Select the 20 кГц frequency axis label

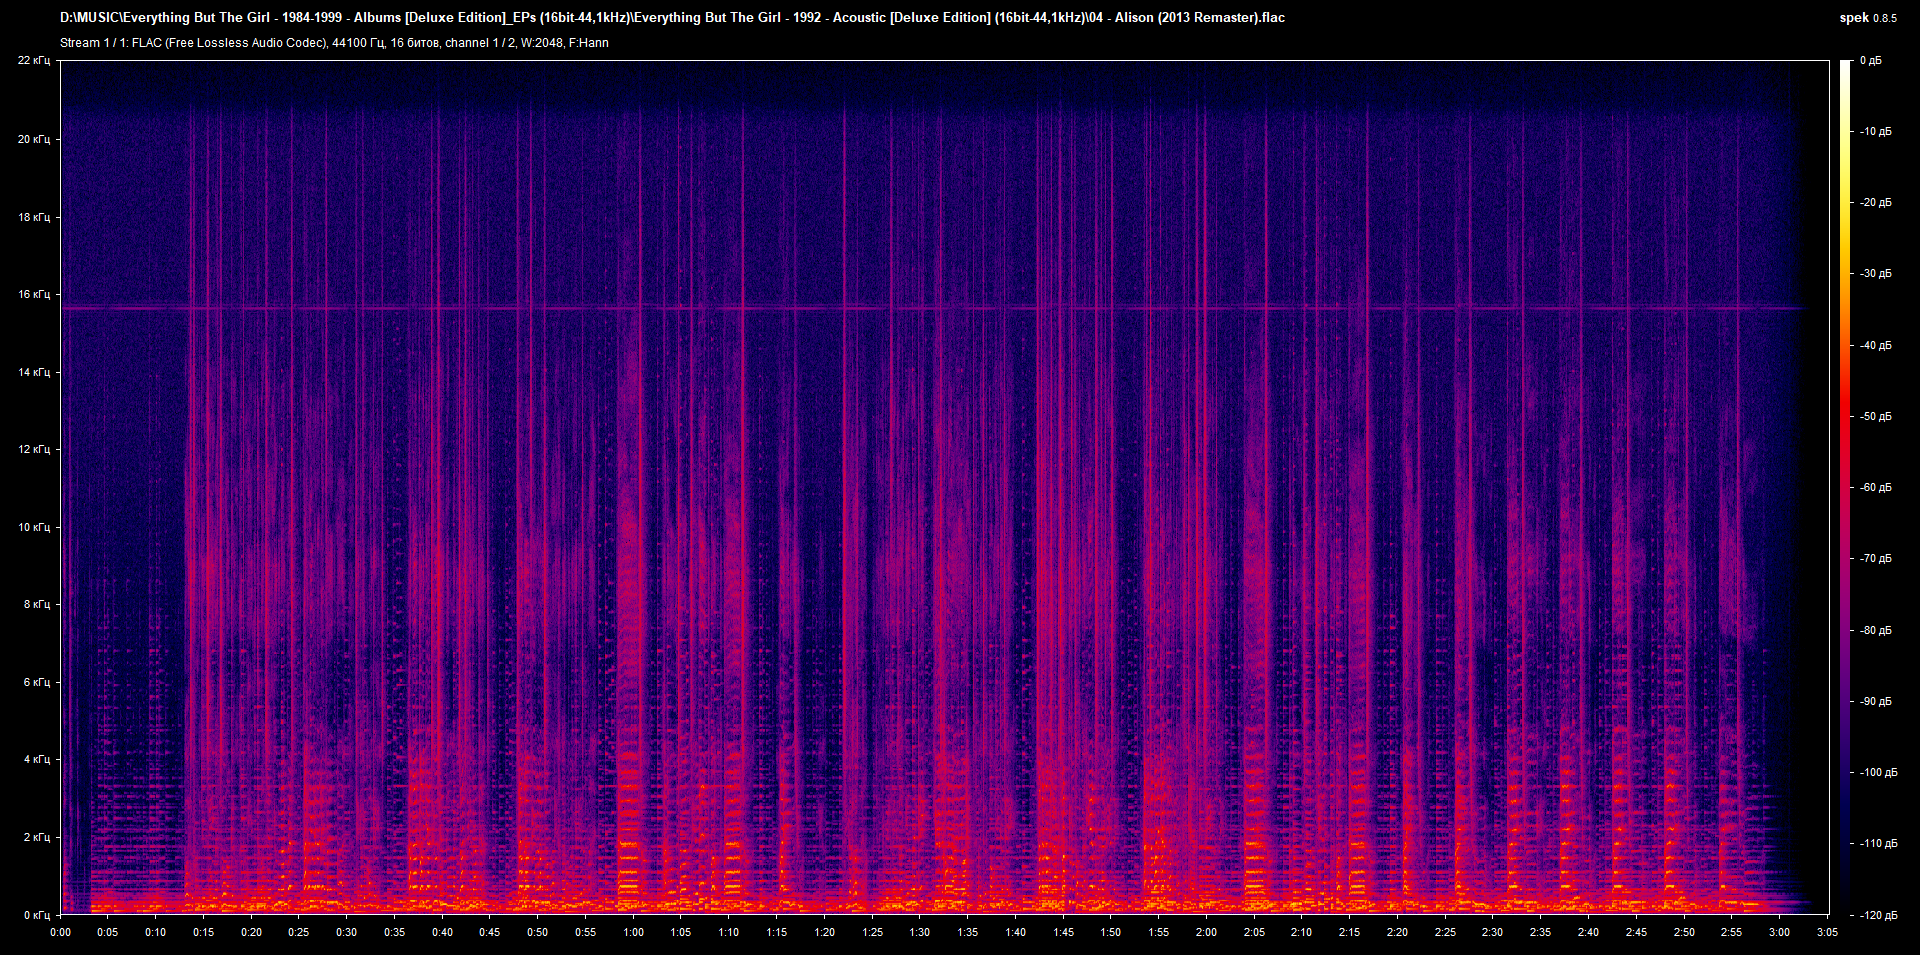[34, 139]
